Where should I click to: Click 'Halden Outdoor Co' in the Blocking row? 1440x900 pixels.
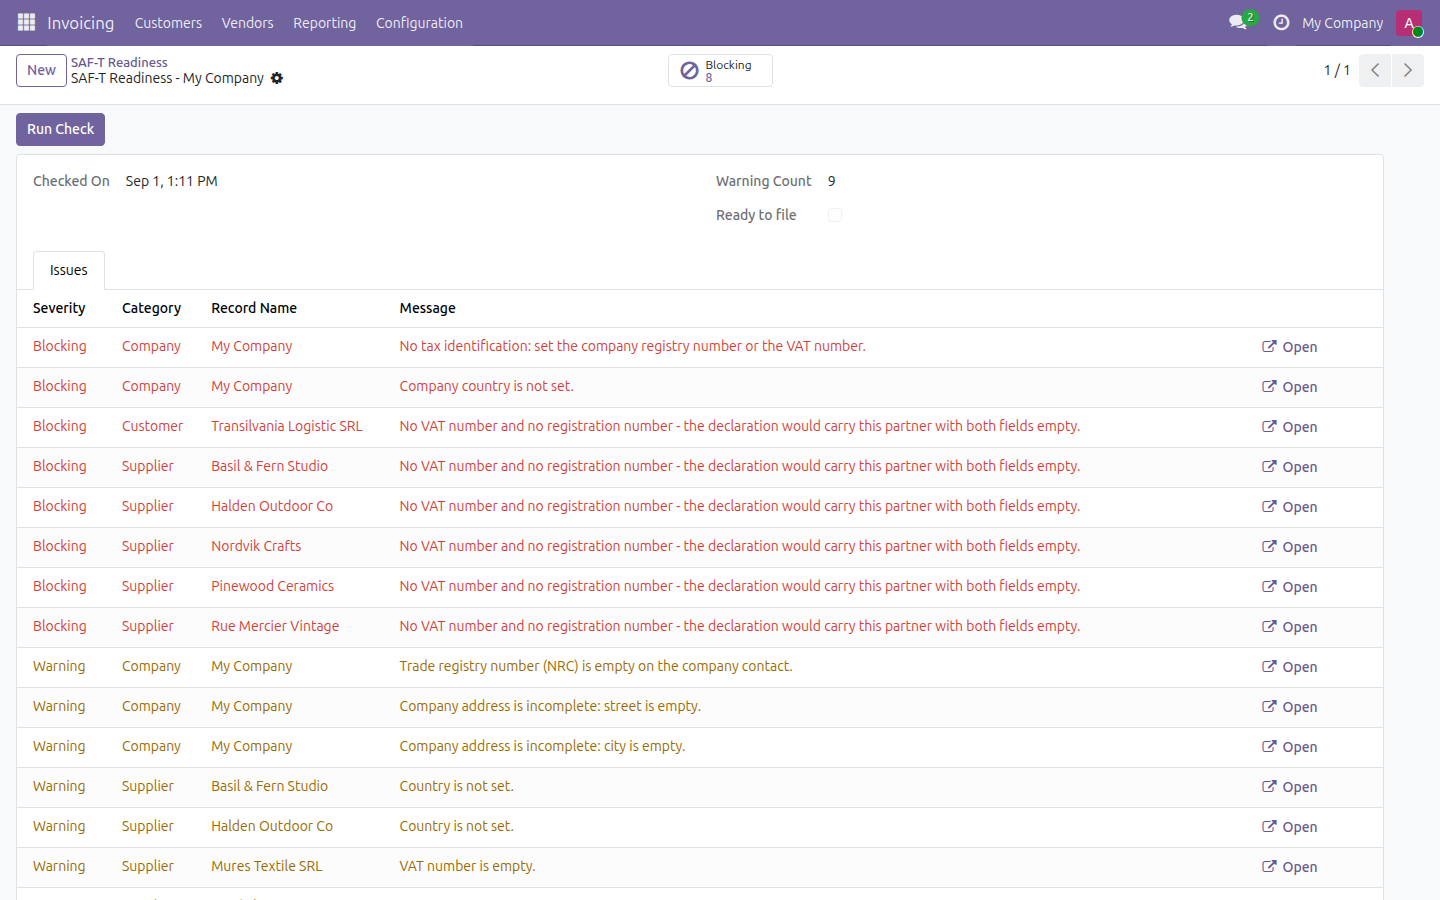point(272,506)
